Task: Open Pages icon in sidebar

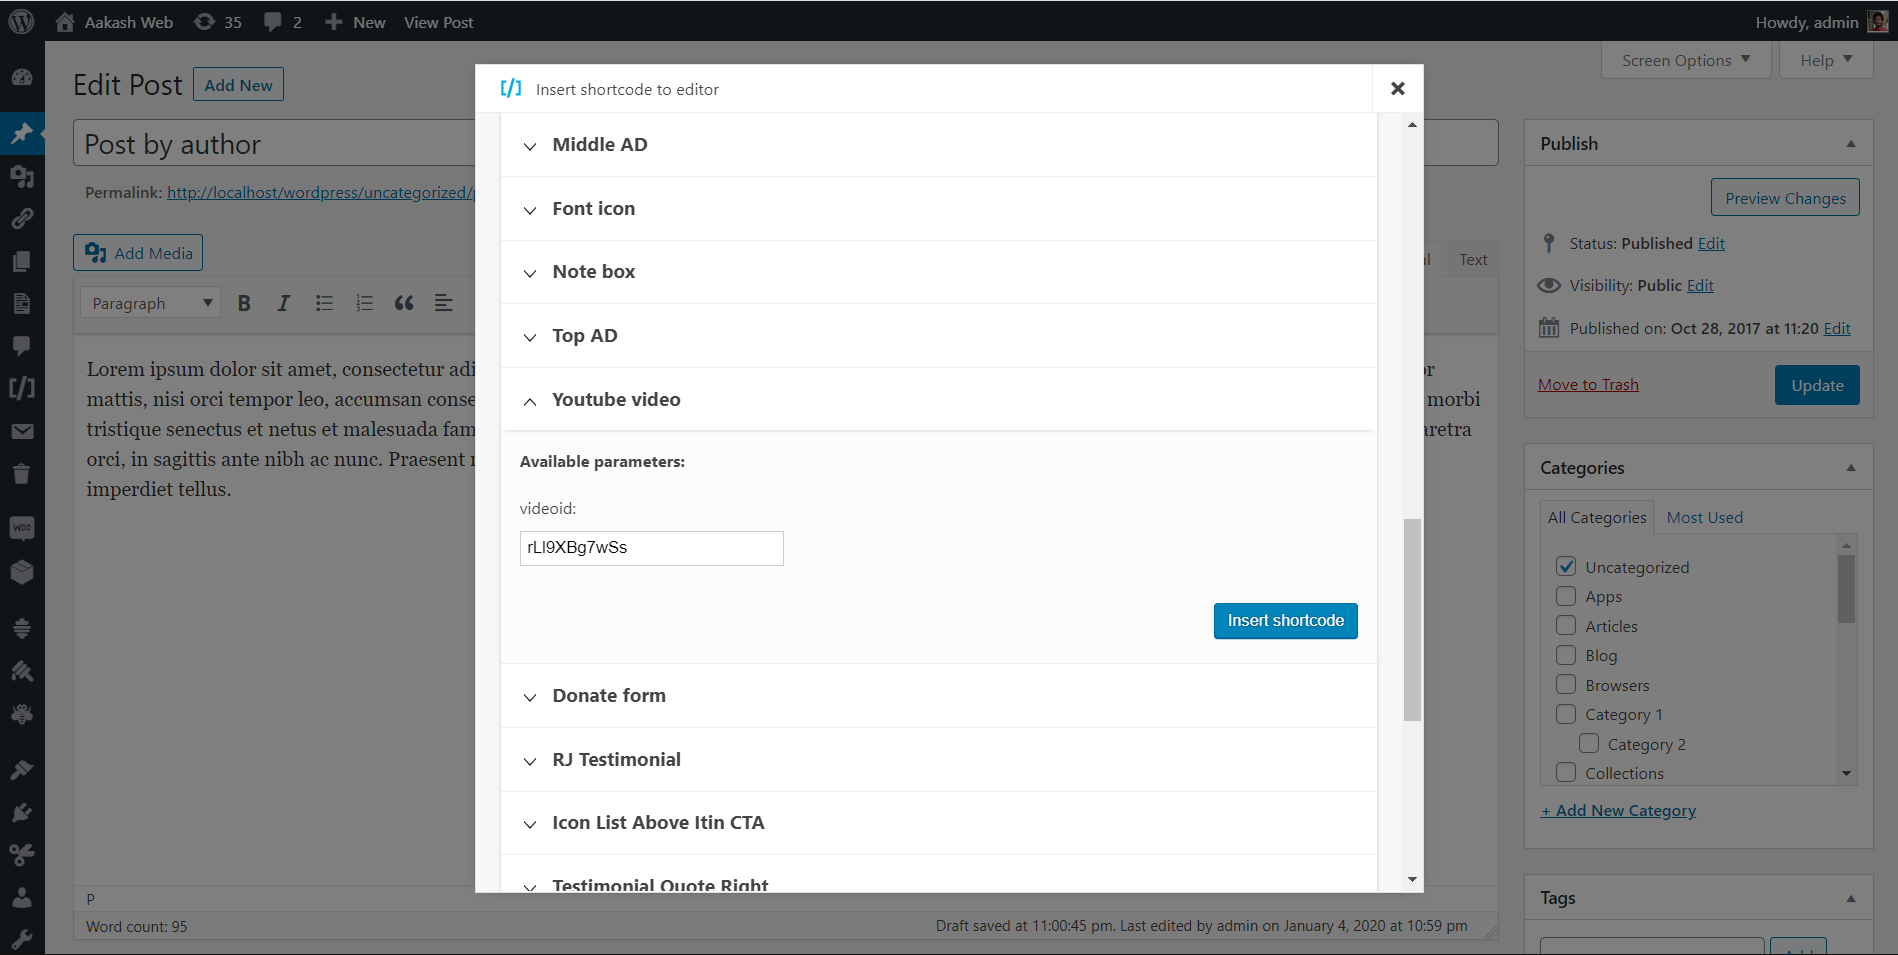Action: point(22,303)
